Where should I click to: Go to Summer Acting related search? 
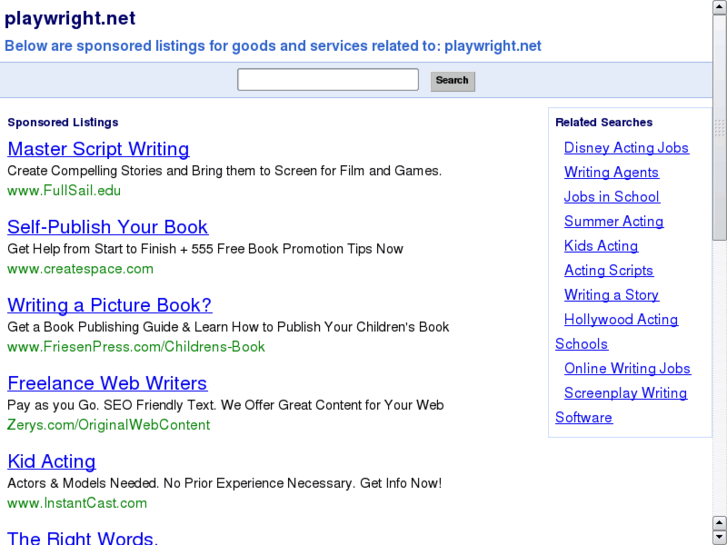coord(613,221)
